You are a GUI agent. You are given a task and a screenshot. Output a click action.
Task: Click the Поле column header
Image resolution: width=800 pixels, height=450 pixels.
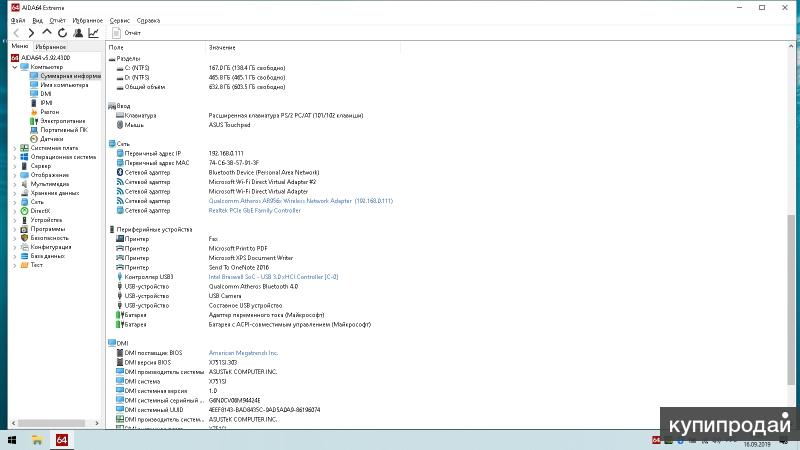[x=156, y=47]
